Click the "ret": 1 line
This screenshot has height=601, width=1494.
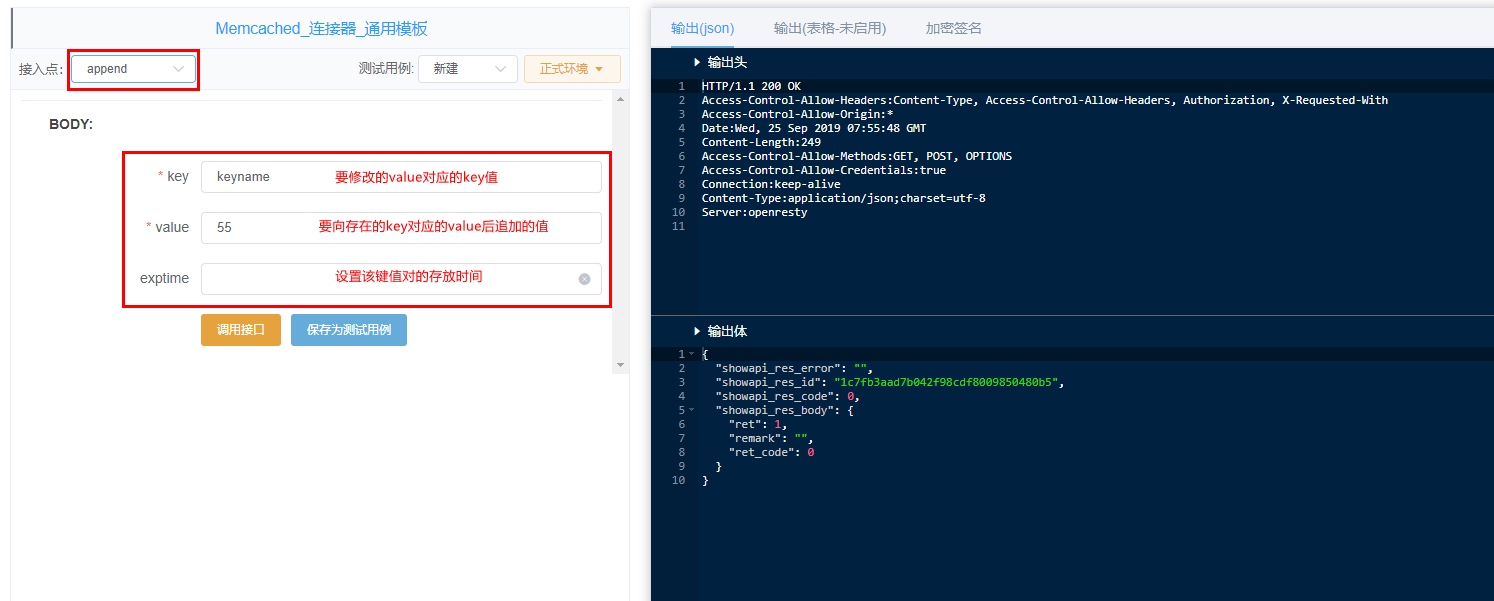[x=758, y=424]
